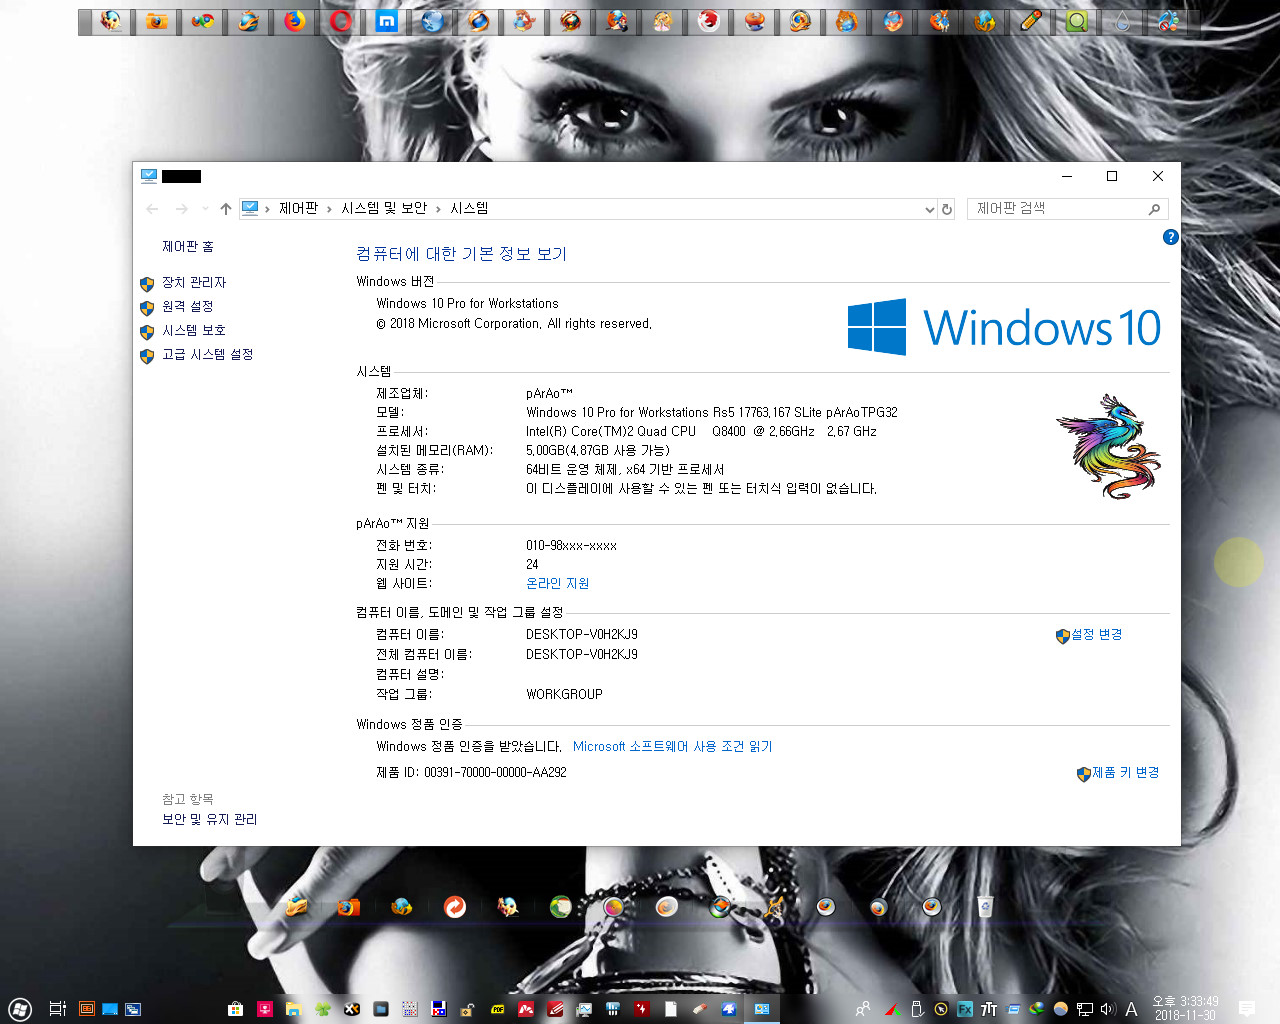Open 시스템 보호 (System protection)
Image resolution: width=1280 pixels, height=1024 pixels.
pos(194,331)
